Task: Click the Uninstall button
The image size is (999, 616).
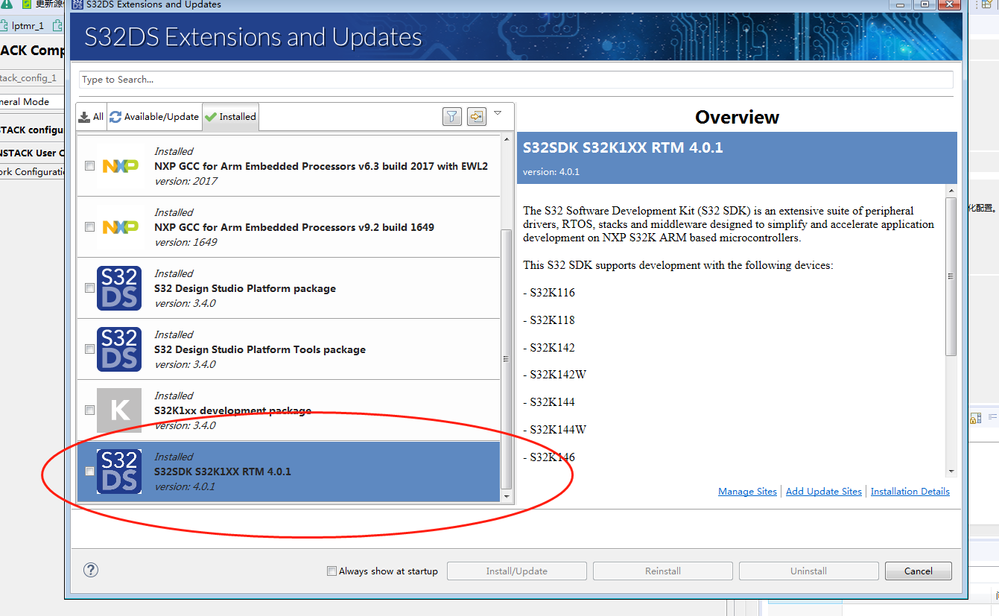Action: [x=809, y=571]
